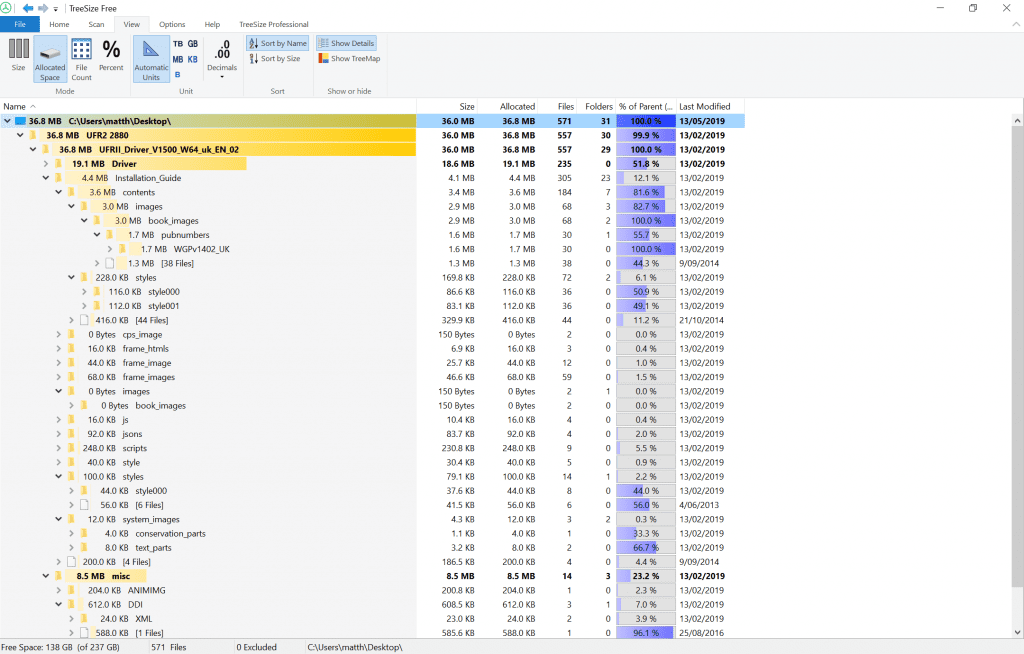Screen dimensions: 1024x654
Task: Open the File menu
Action: pyautogui.click(x=20, y=24)
